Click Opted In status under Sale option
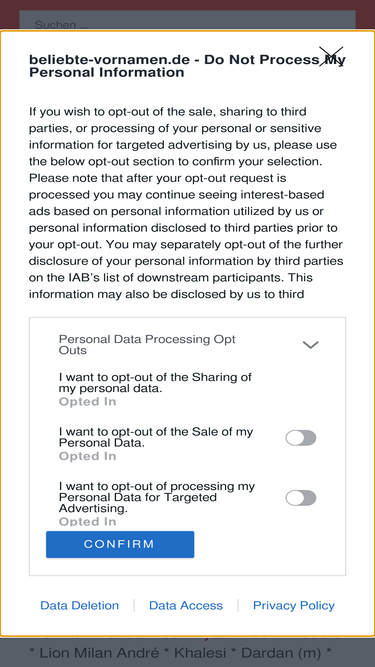375x667 pixels. tap(87, 456)
